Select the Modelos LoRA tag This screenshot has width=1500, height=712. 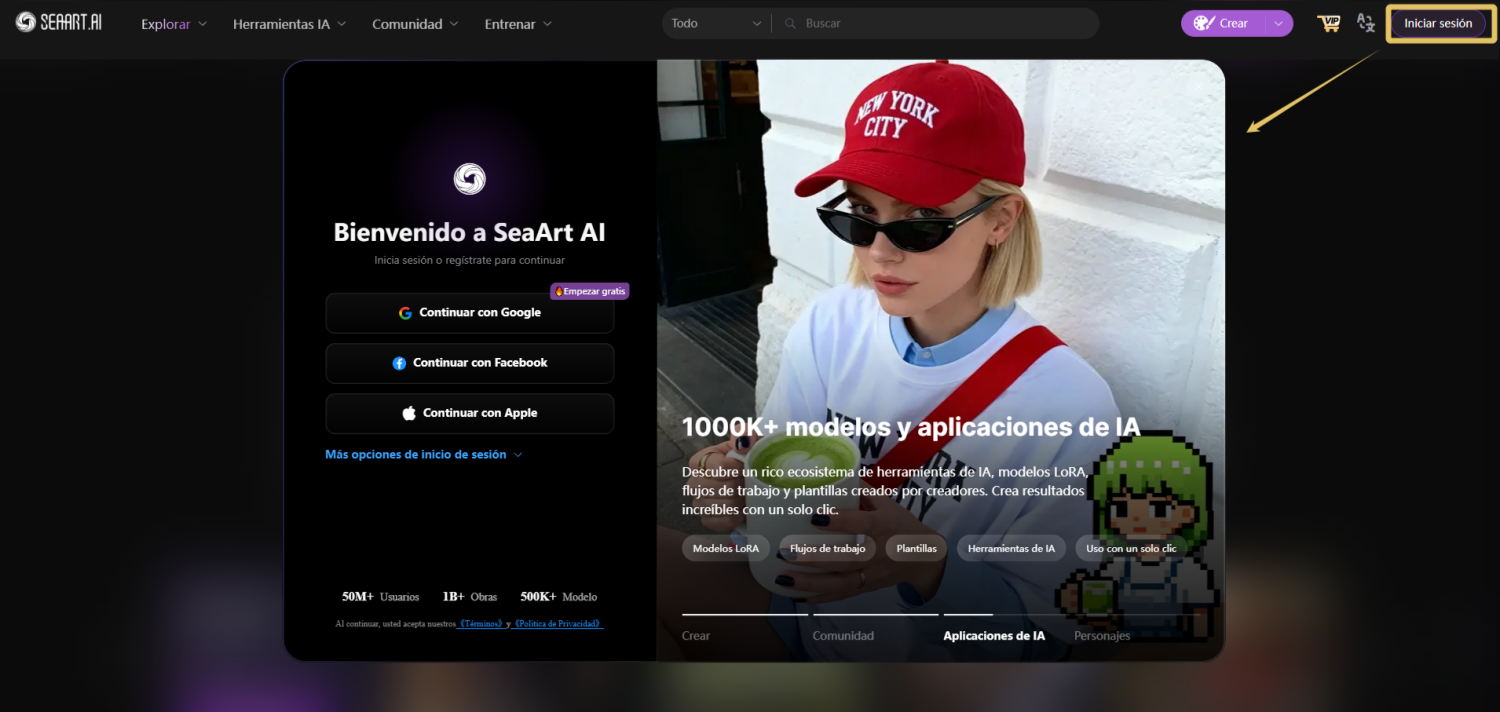[x=726, y=548]
